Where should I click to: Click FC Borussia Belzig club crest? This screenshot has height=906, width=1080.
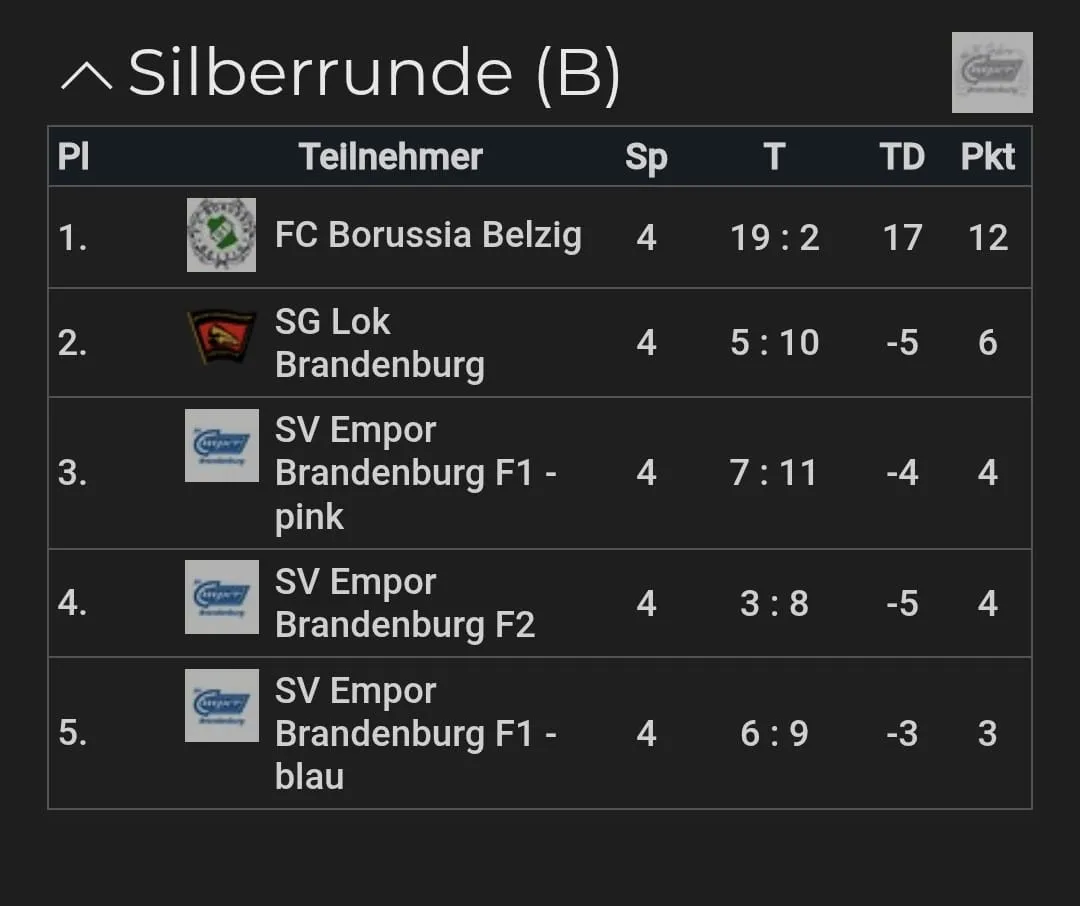pyautogui.click(x=221, y=235)
